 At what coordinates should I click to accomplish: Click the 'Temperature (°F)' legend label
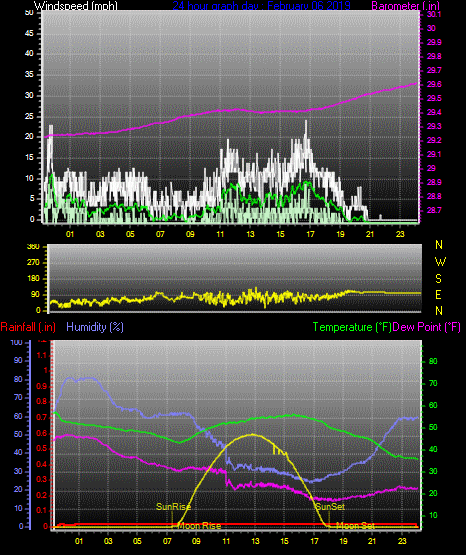tap(352, 327)
